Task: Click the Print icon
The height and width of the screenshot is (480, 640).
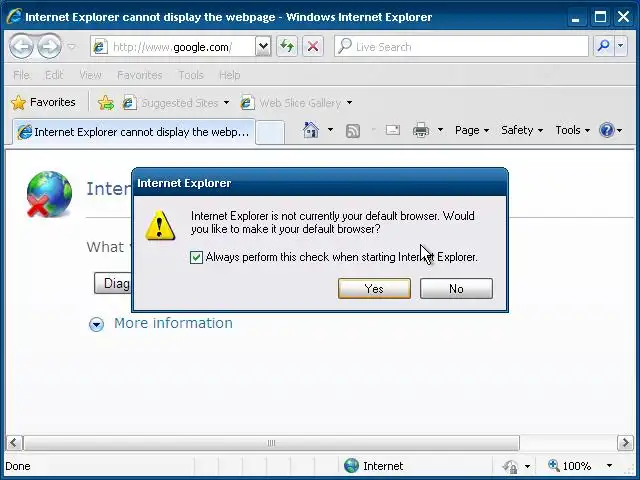Action: pyautogui.click(x=421, y=130)
